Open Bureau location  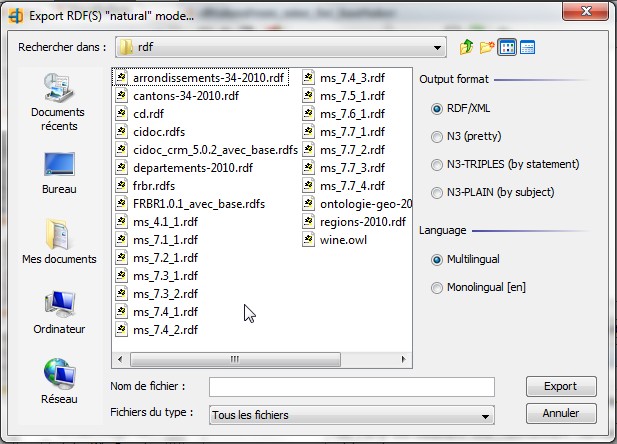(59, 173)
